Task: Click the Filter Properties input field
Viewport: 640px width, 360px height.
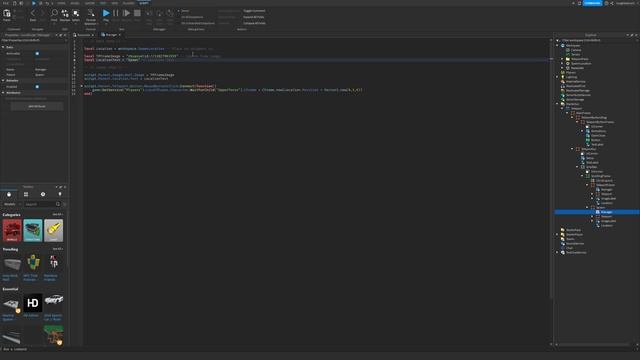Action: pos(33,40)
